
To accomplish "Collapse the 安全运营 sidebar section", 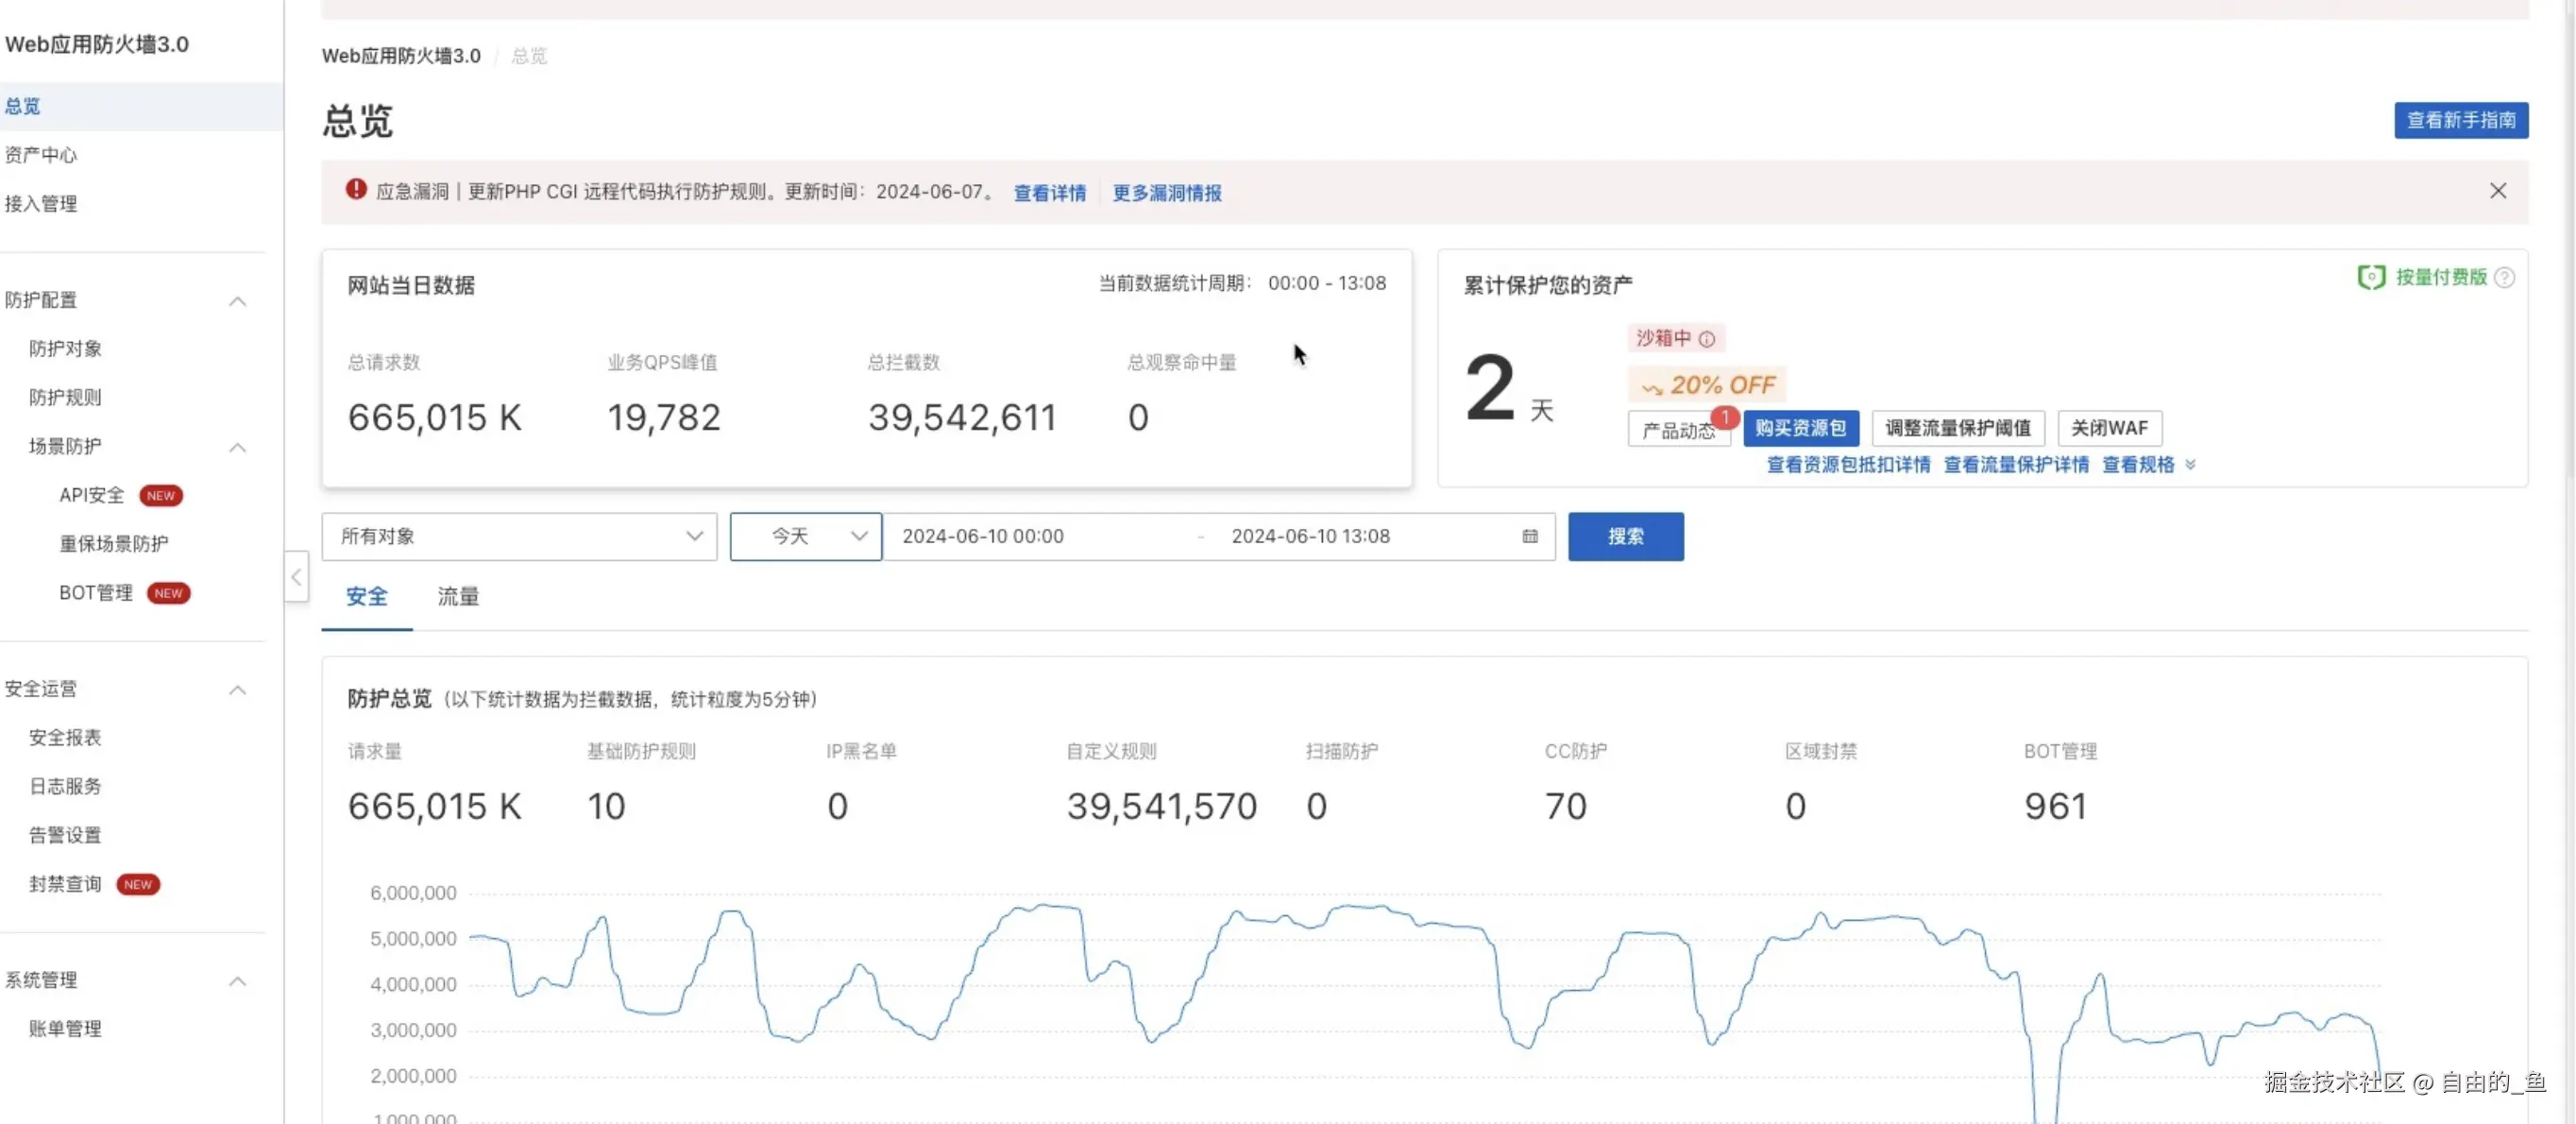I will tap(237, 690).
